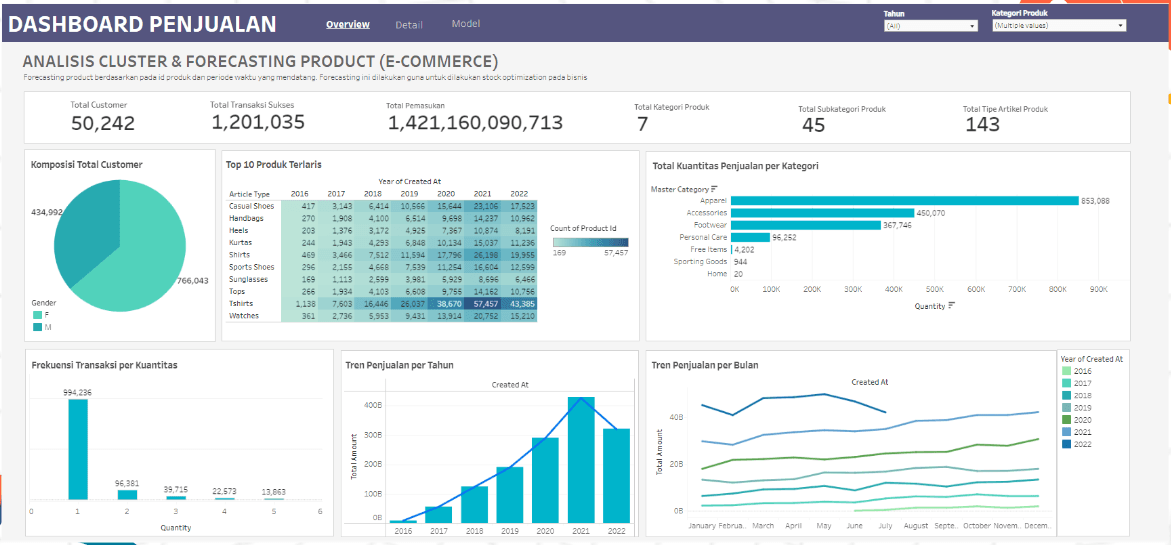Click the Article Type column header
The height and width of the screenshot is (545, 1171).
pyautogui.click(x=249, y=194)
